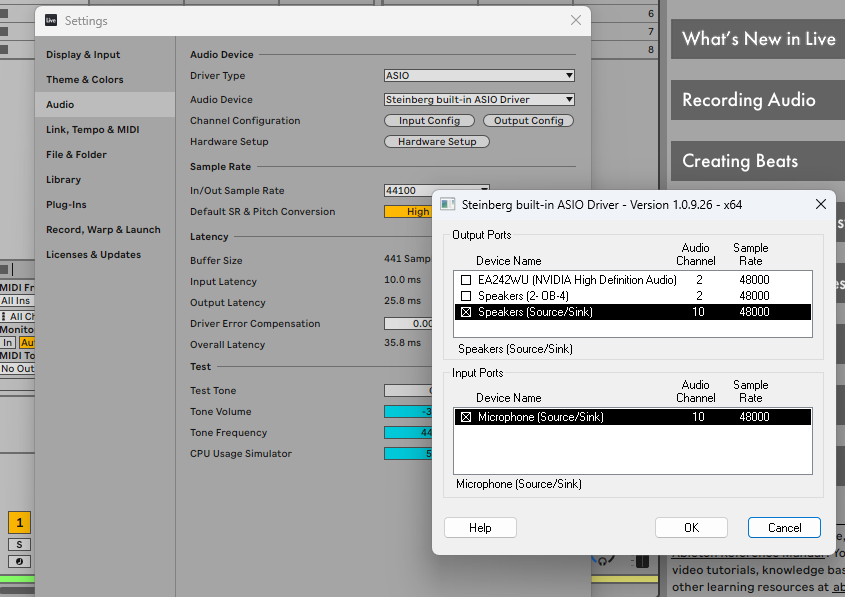Select the Record, Warp & Launch tab

point(103,230)
